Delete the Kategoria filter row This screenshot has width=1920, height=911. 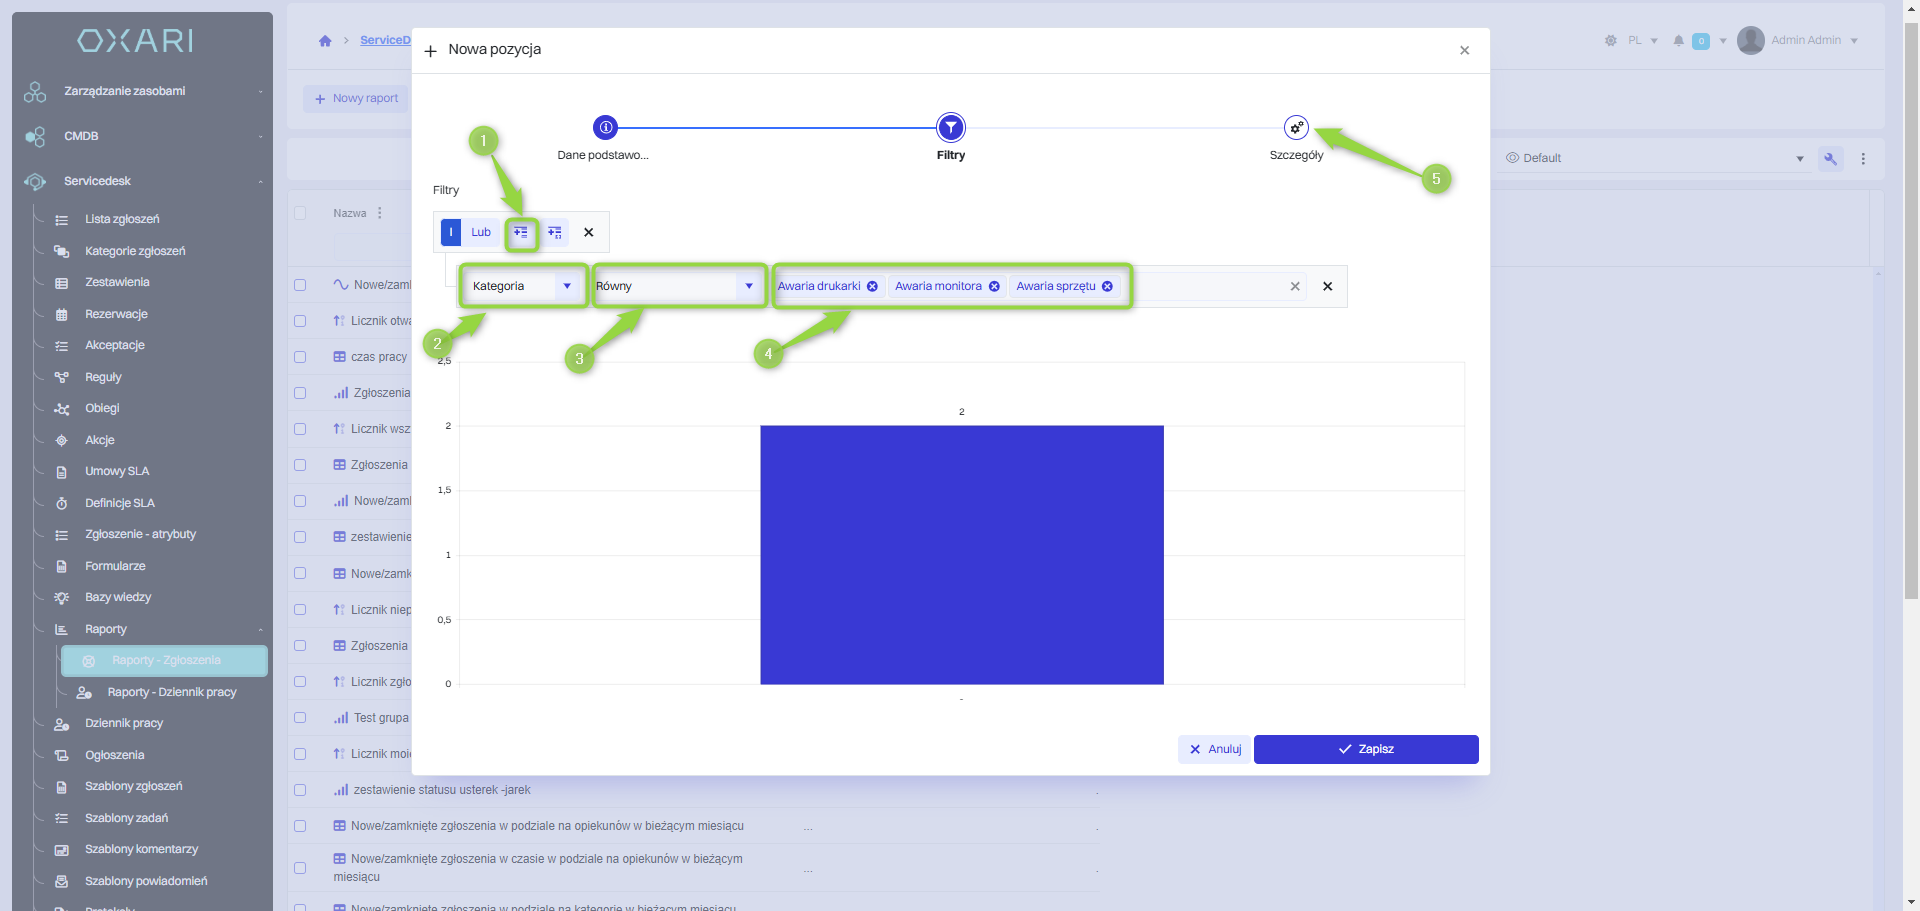1327,287
